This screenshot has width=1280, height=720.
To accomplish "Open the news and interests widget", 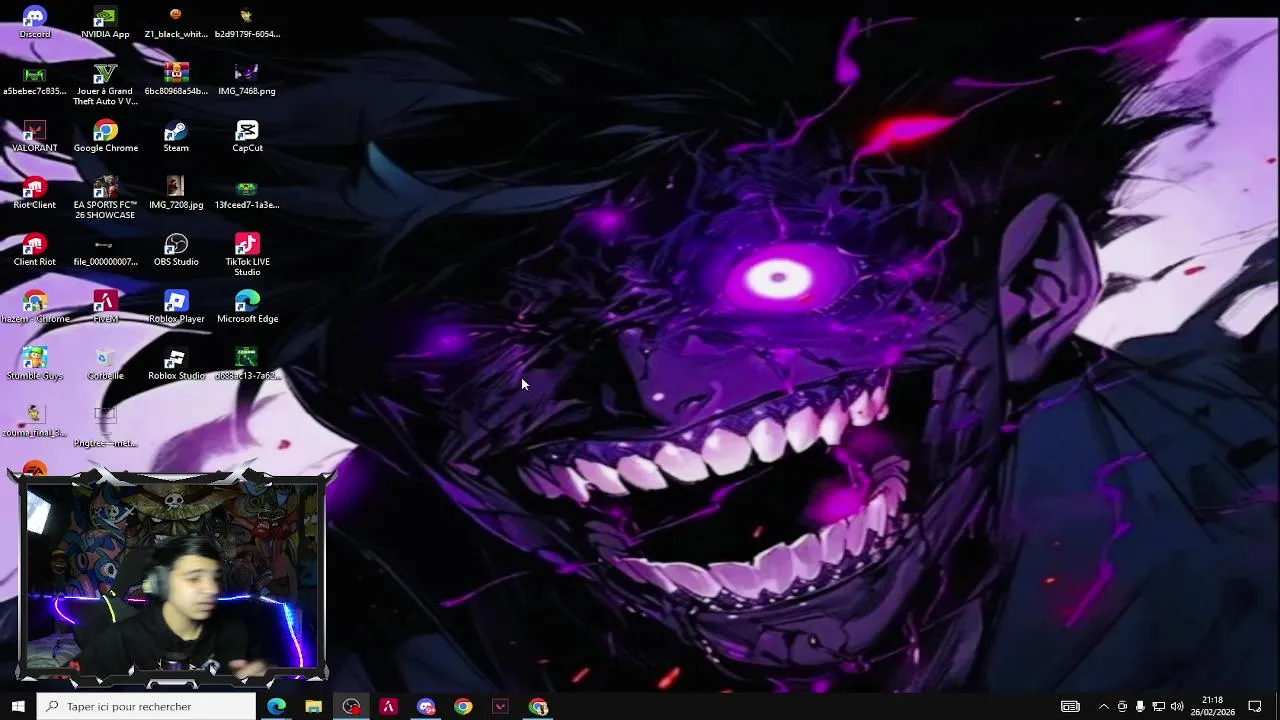I will tap(1070, 706).
